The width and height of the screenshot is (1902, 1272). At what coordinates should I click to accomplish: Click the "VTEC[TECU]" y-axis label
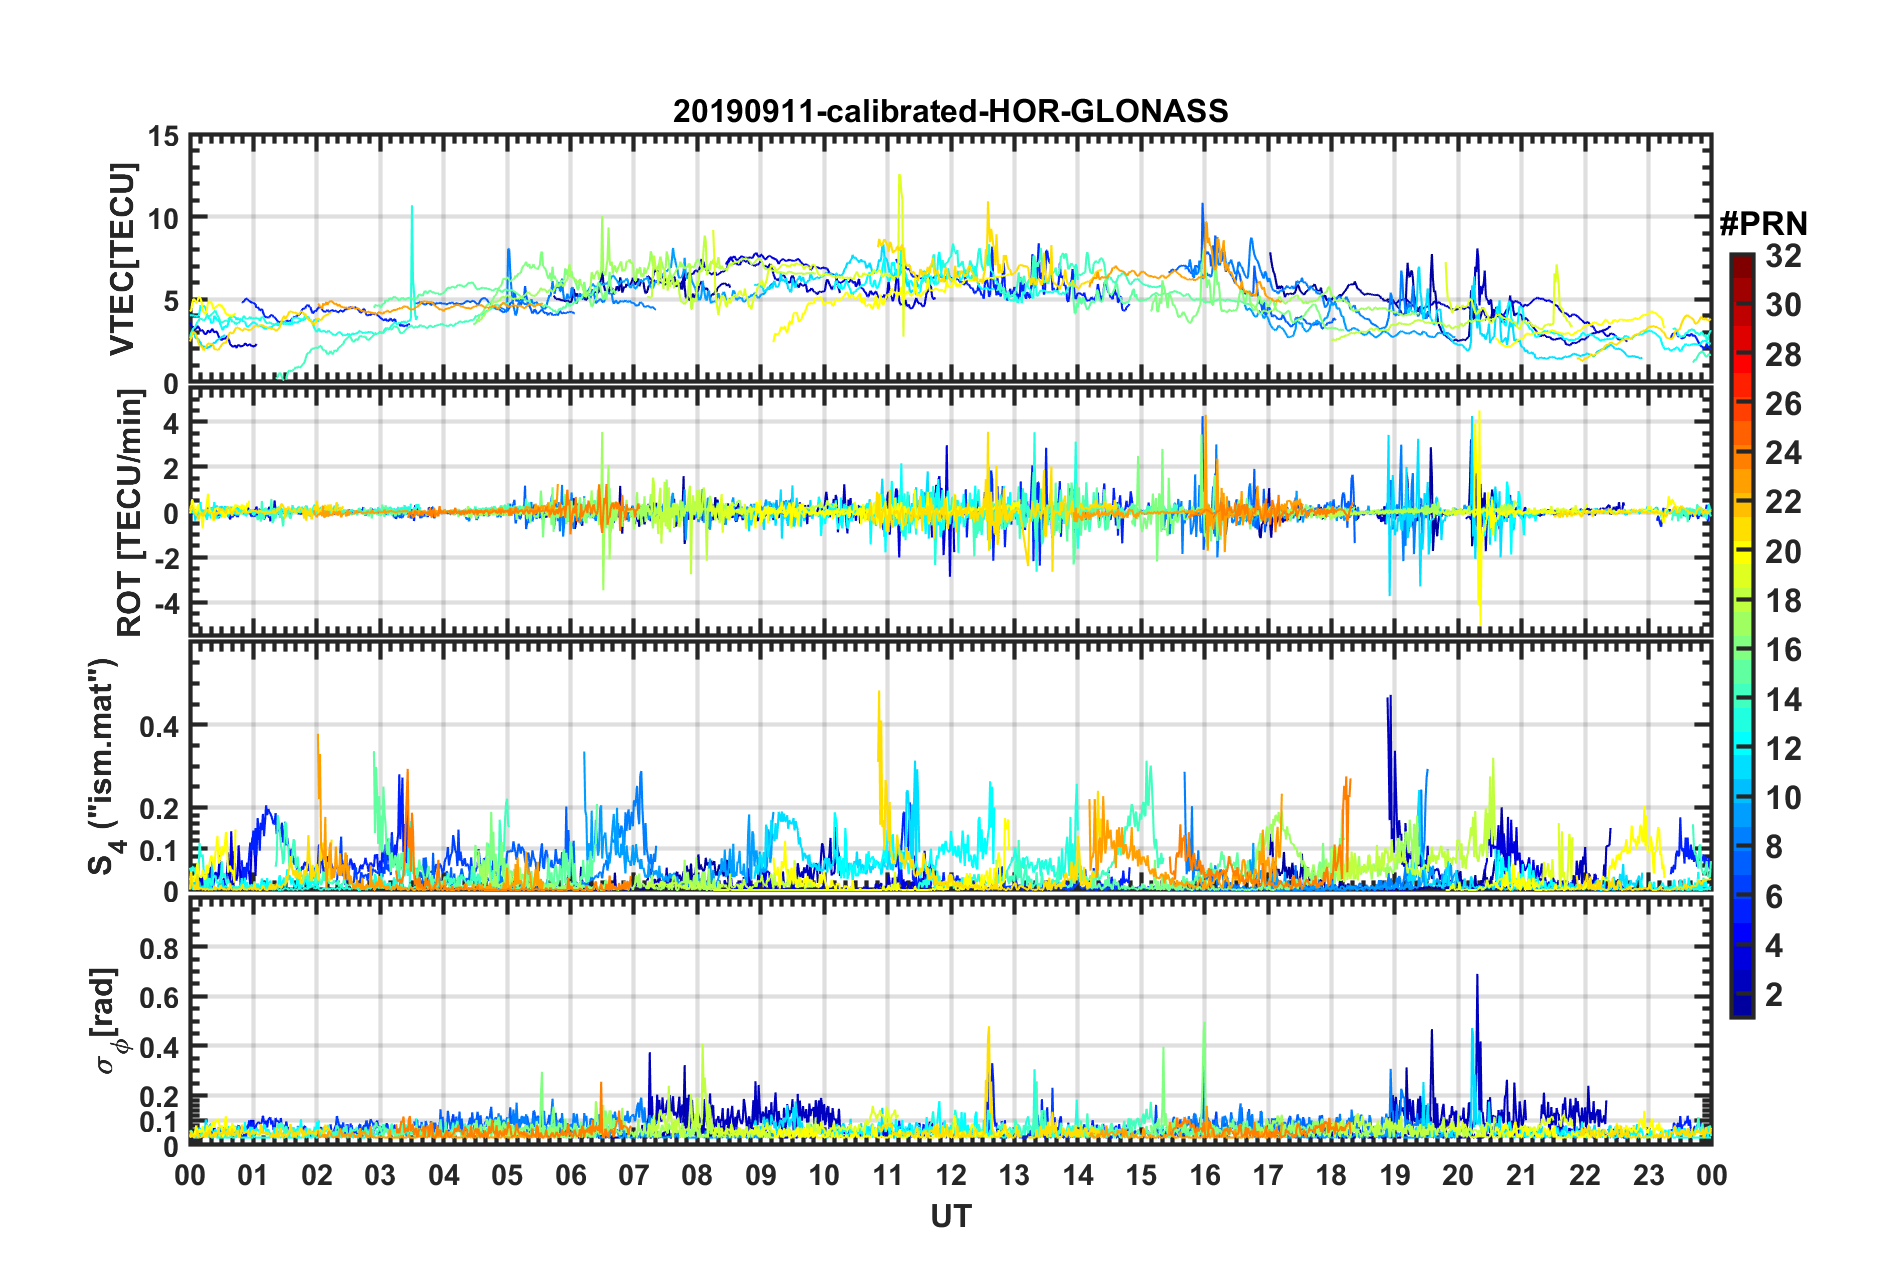tap(122, 260)
